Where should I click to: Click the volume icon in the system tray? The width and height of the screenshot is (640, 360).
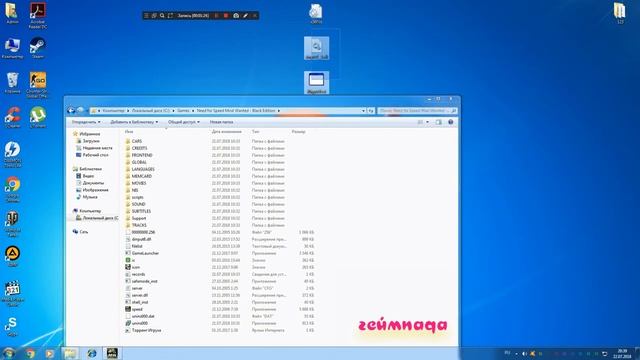(x=524, y=353)
